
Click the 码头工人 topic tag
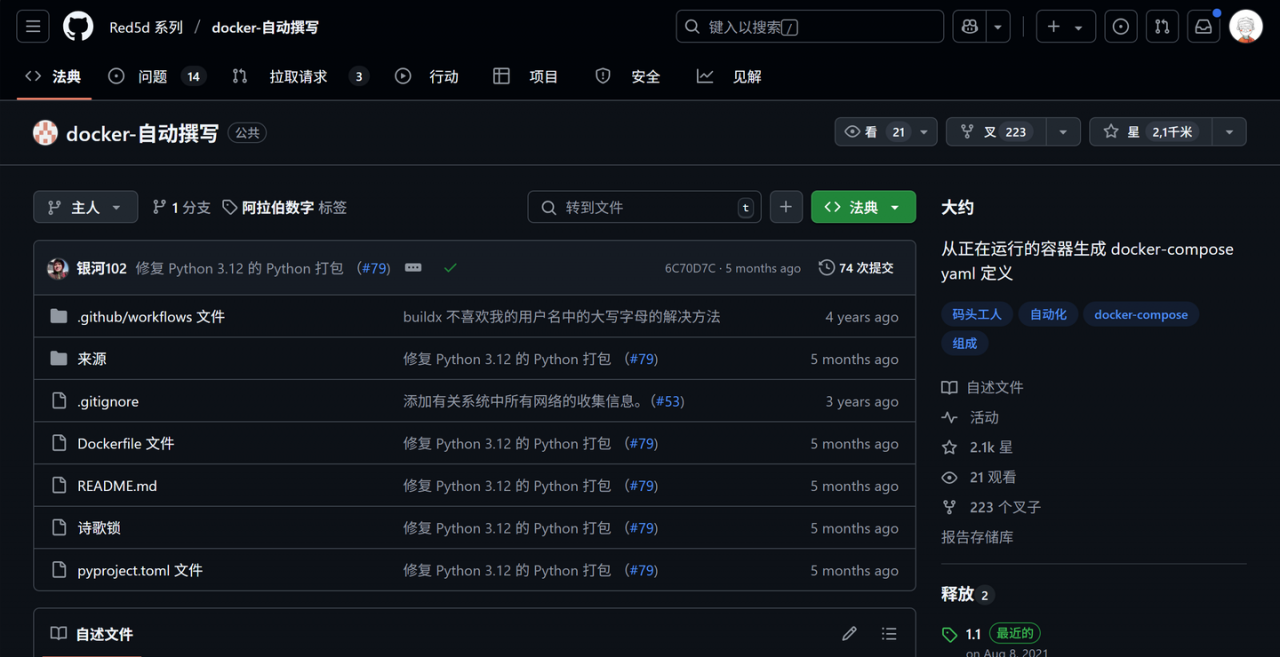977,314
